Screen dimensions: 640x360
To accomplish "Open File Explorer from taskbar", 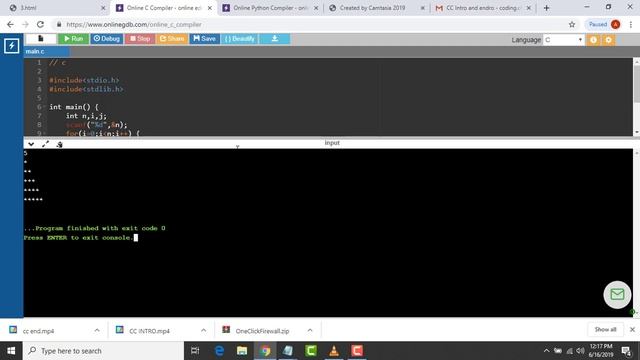I will pos(242,351).
